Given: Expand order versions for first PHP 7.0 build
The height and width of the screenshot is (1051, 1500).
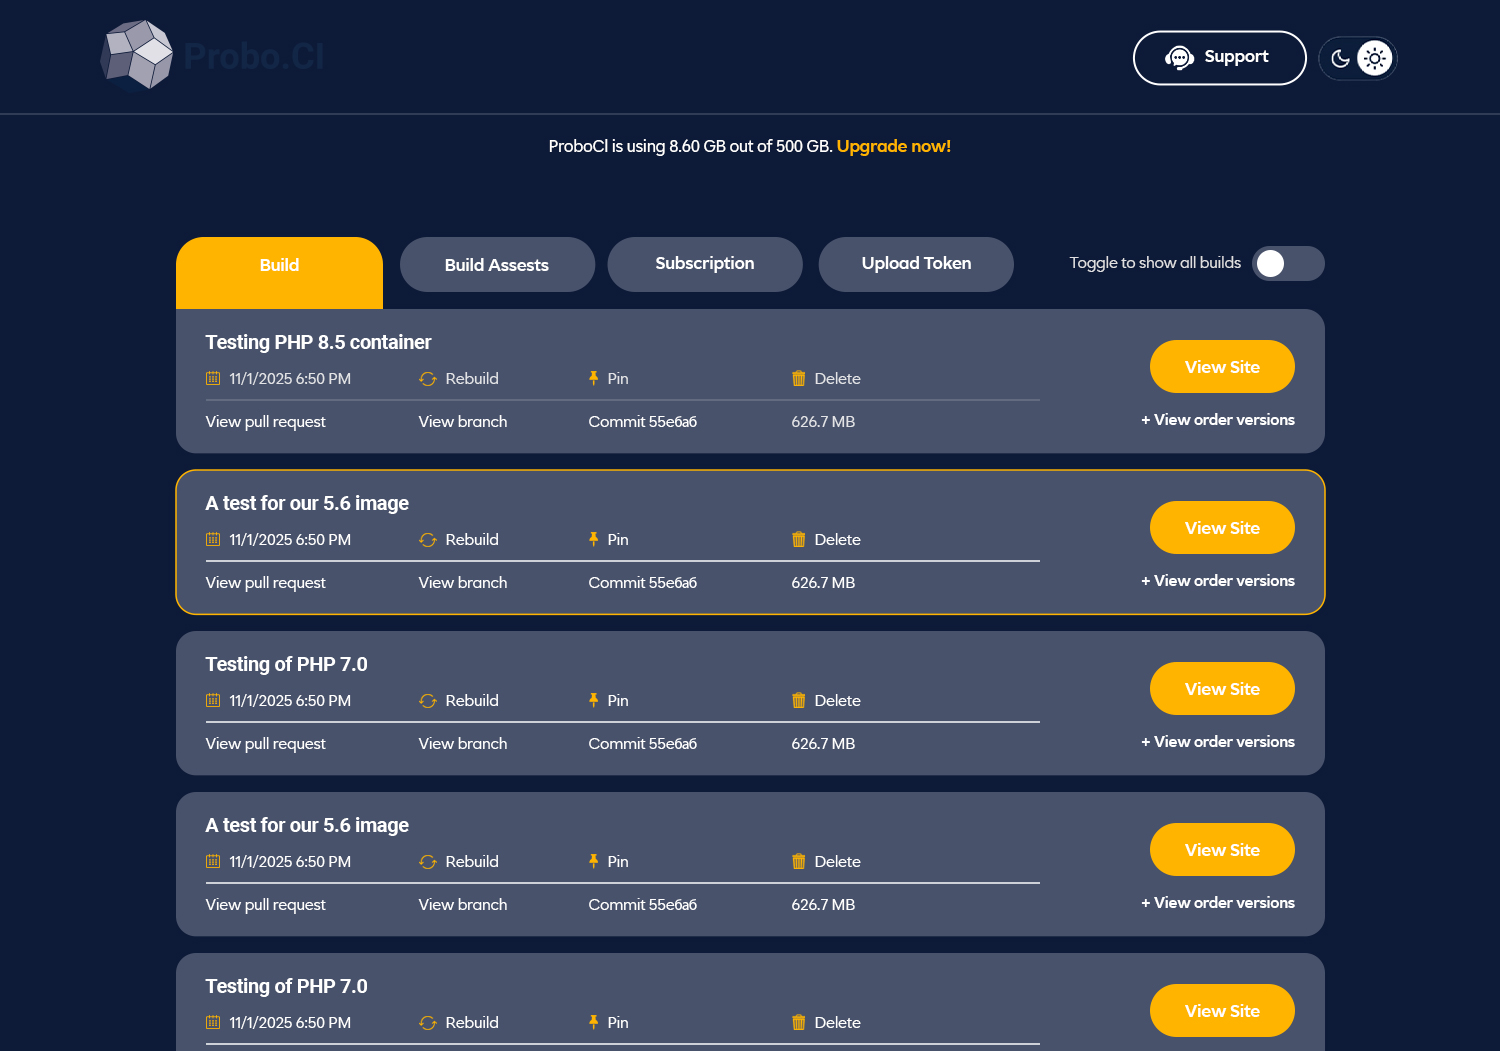Looking at the screenshot, I should tap(1218, 742).
